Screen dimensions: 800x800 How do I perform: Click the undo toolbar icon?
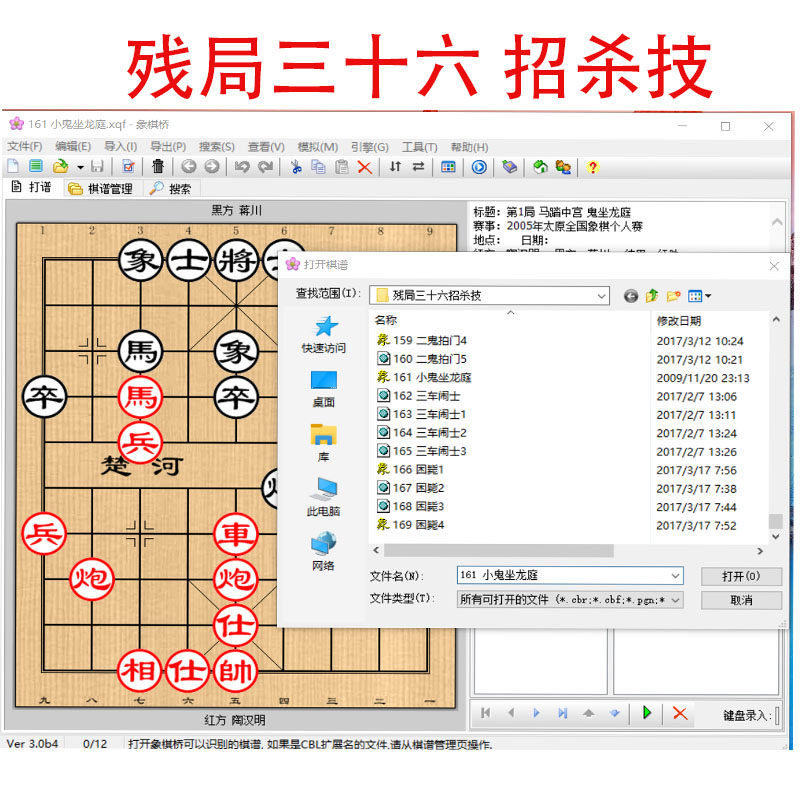point(242,166)
